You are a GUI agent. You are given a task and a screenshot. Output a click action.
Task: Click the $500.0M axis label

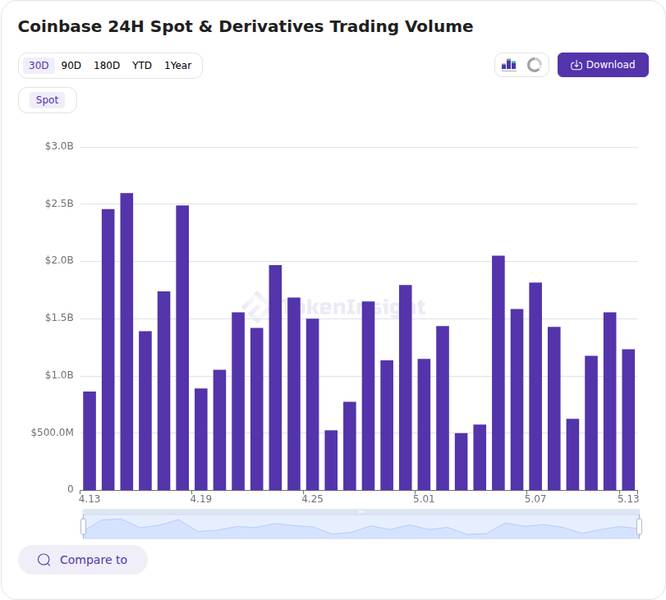tap(52, 433)
